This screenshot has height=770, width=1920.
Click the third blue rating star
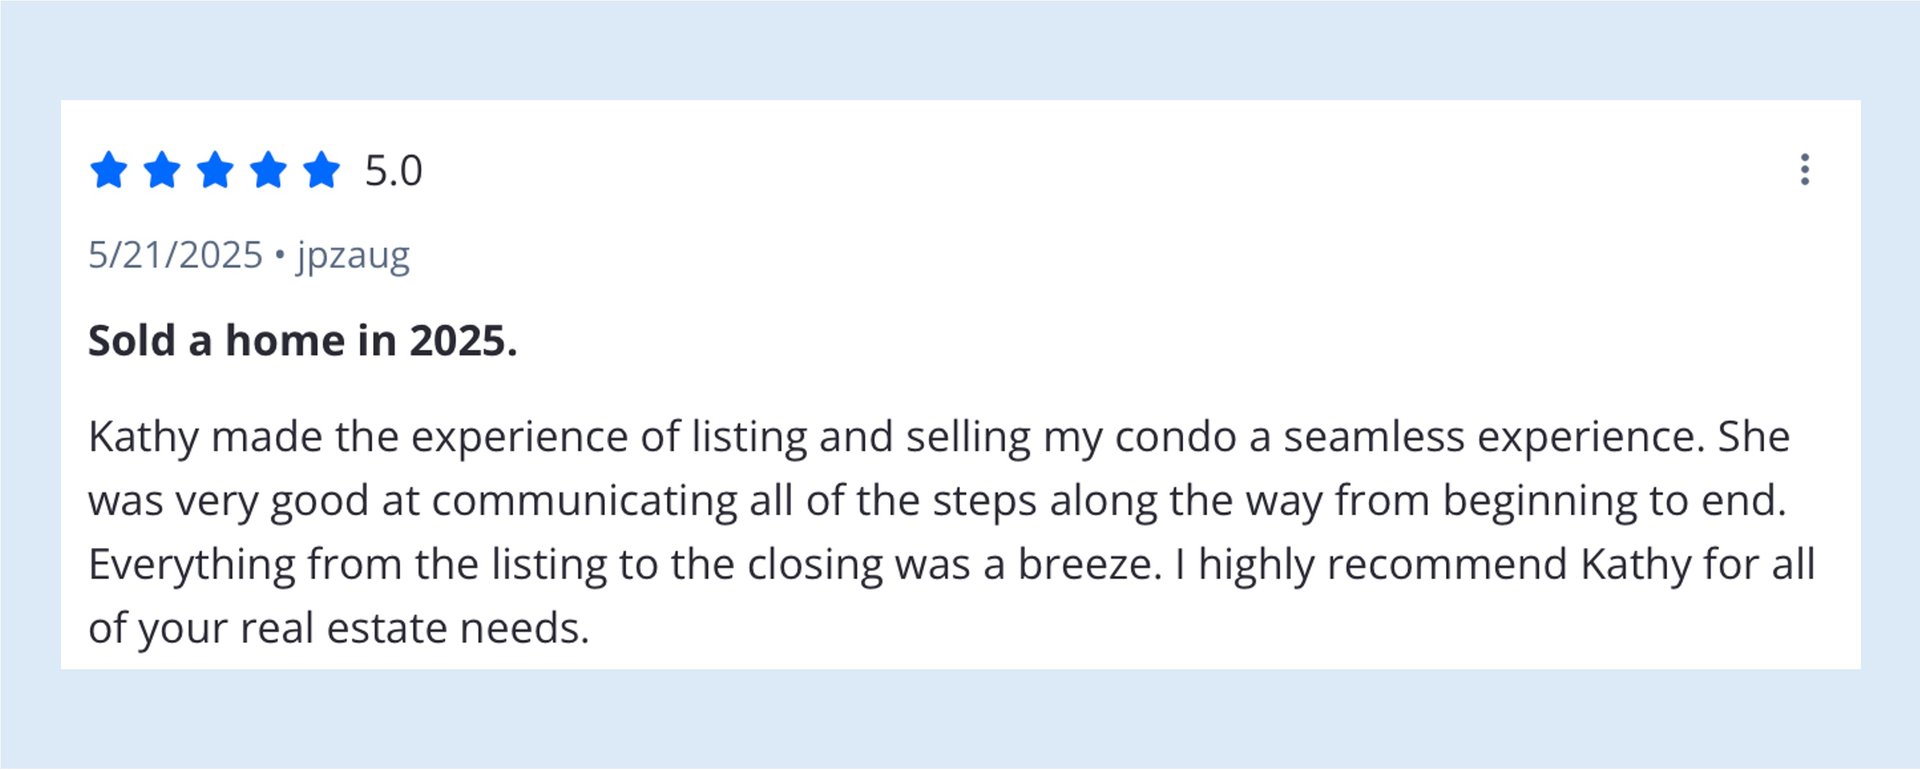click(215, 170)
